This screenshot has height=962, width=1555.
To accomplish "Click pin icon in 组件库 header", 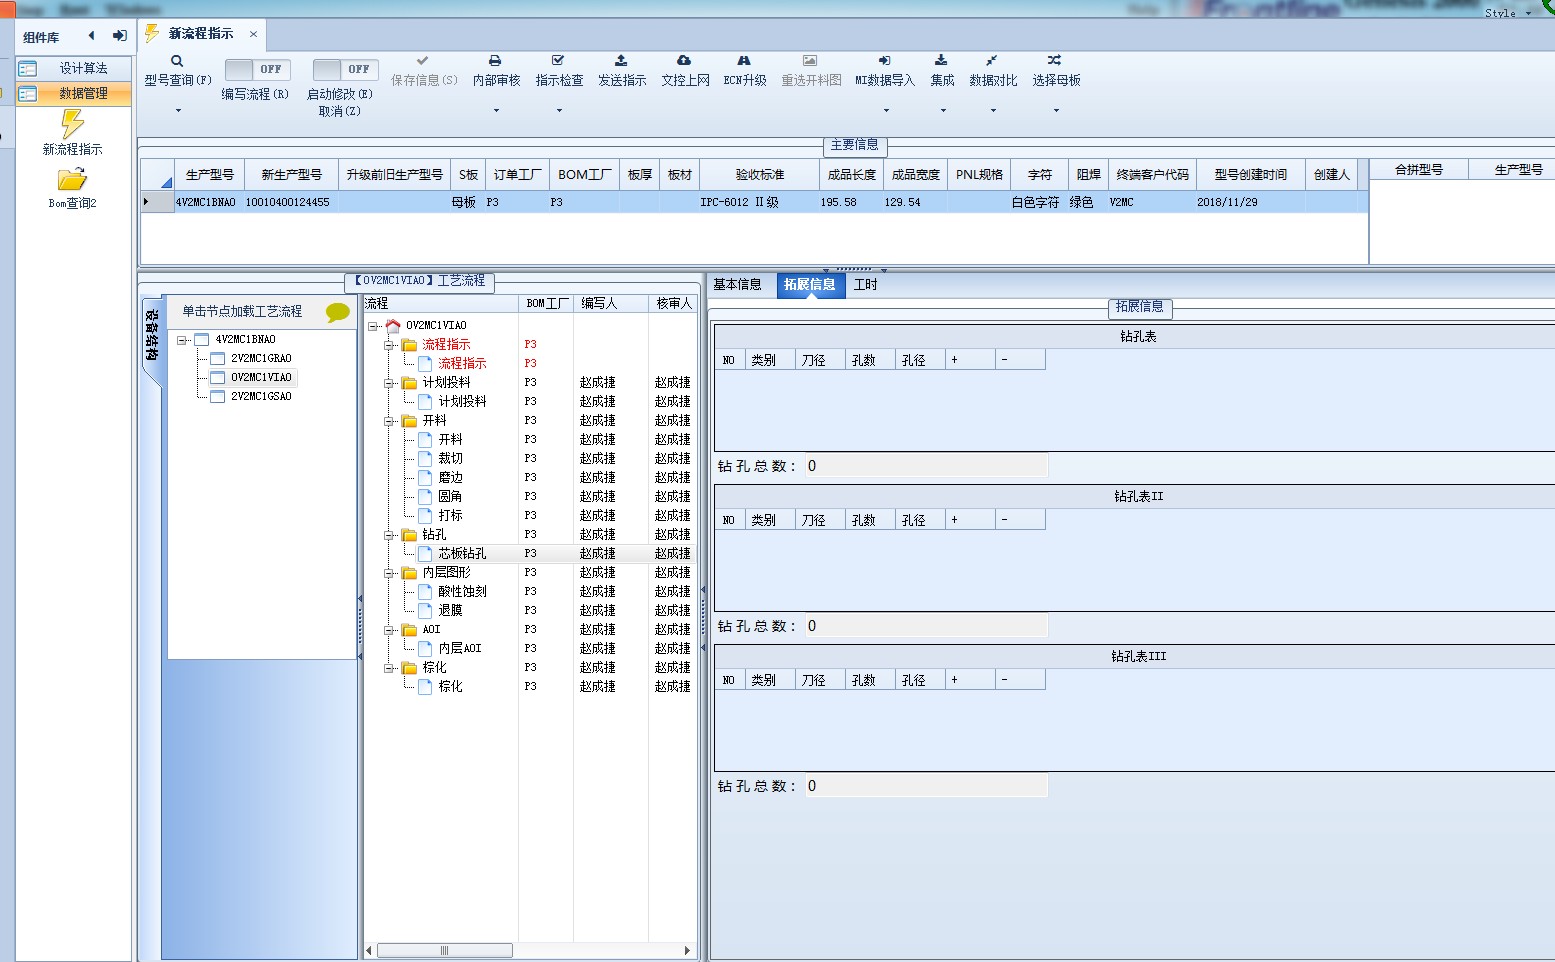I will click(120, 36).
